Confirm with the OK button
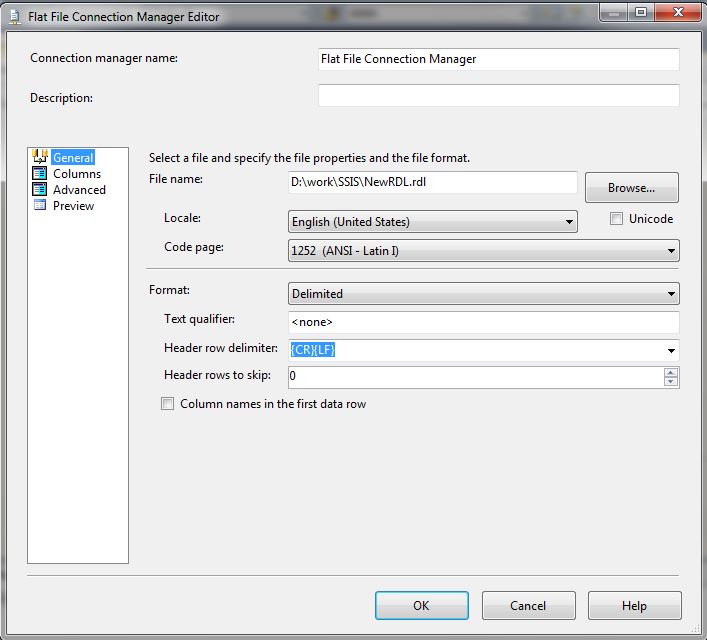The height and width of the screenshot is (640, 707). pyautogui.click(x=422, y=605)
